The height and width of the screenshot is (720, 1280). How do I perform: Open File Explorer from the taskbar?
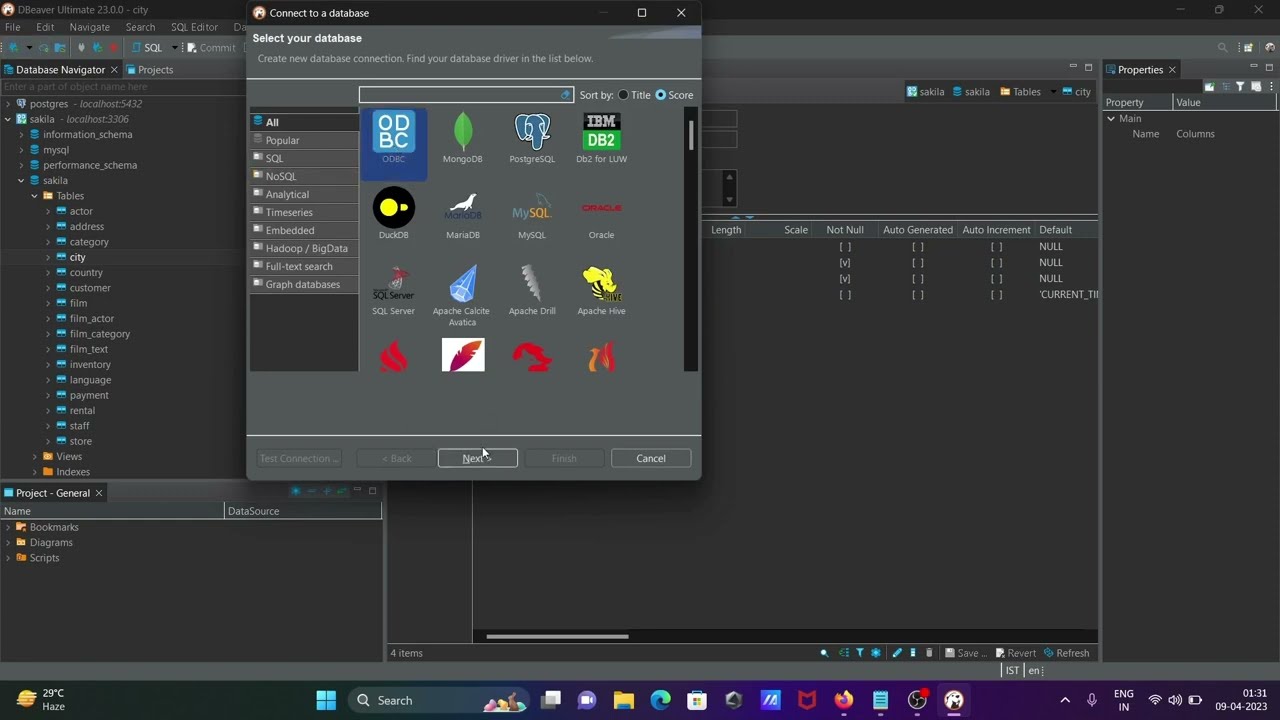(x=624, y=700)
